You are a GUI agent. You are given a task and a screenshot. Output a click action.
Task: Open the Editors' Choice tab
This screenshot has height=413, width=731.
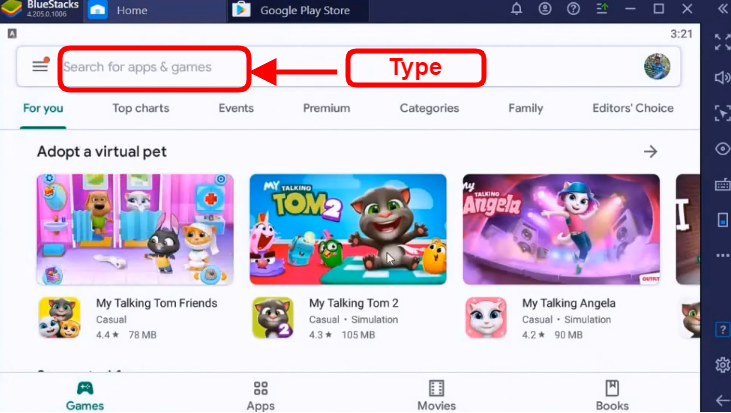633,108
